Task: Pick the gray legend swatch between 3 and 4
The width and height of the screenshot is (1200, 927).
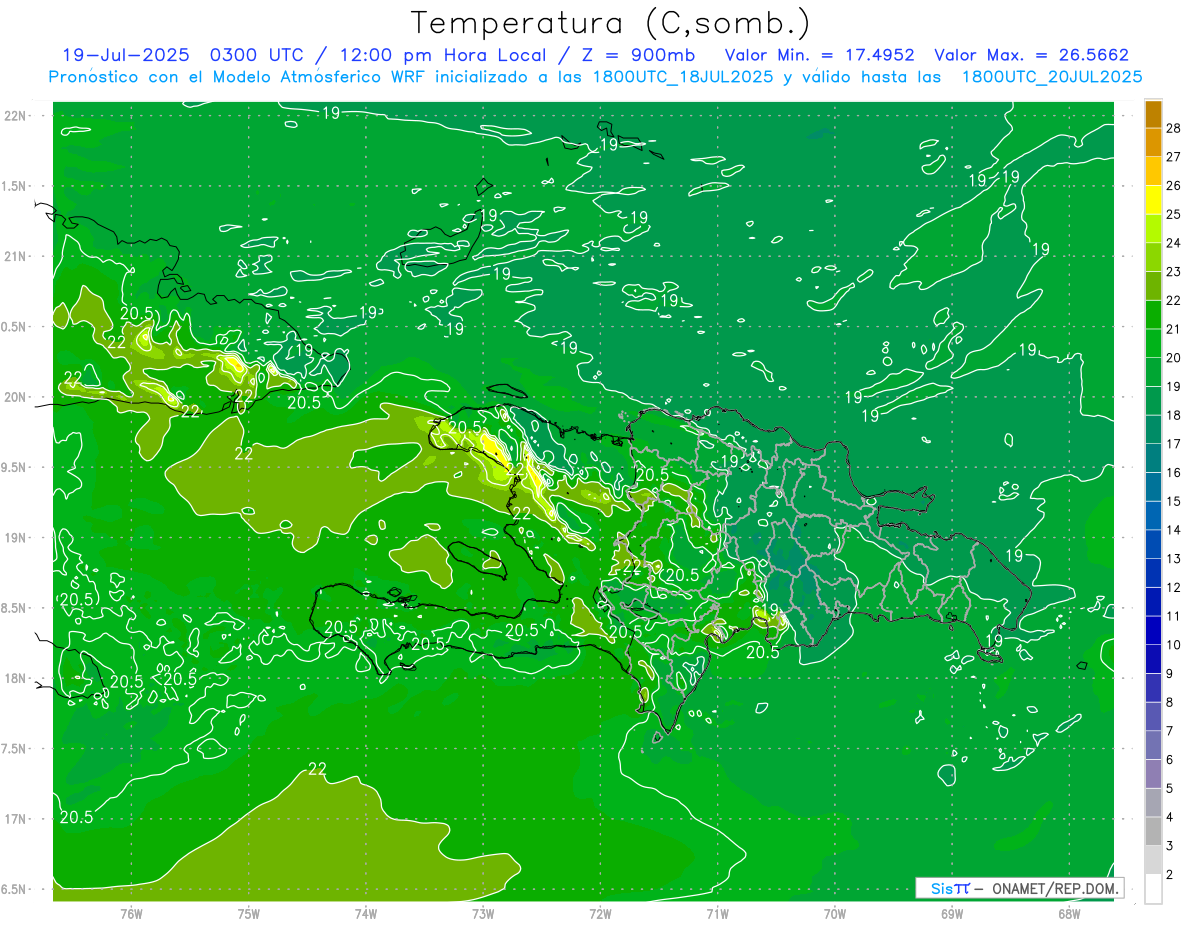Action: pyautogui.click(x=1154, y=831)
